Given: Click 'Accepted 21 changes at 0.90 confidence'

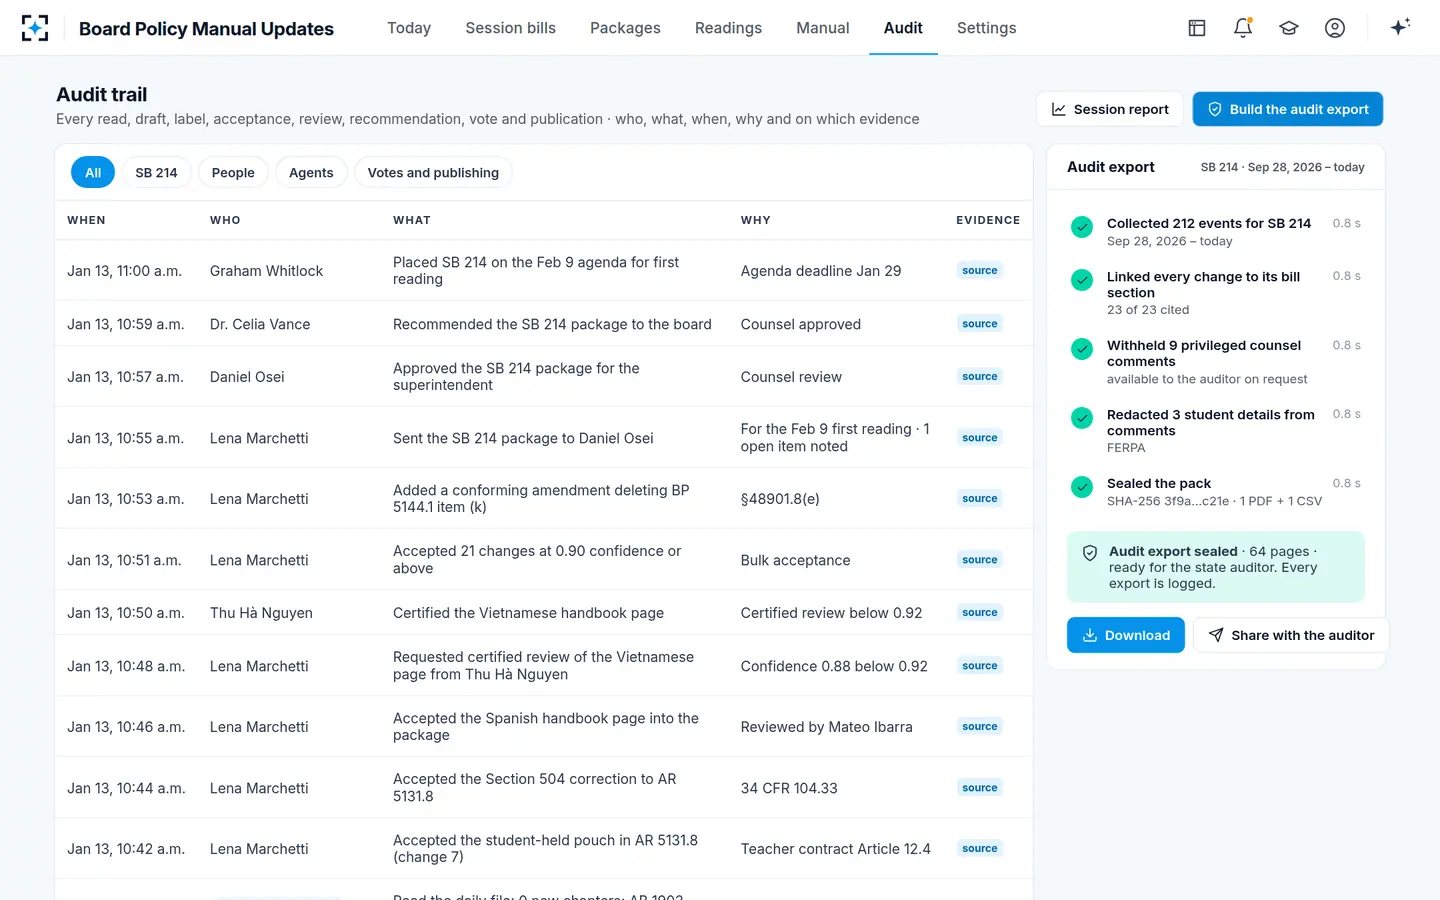Looking at the screenshot, I should pos(537,560).
